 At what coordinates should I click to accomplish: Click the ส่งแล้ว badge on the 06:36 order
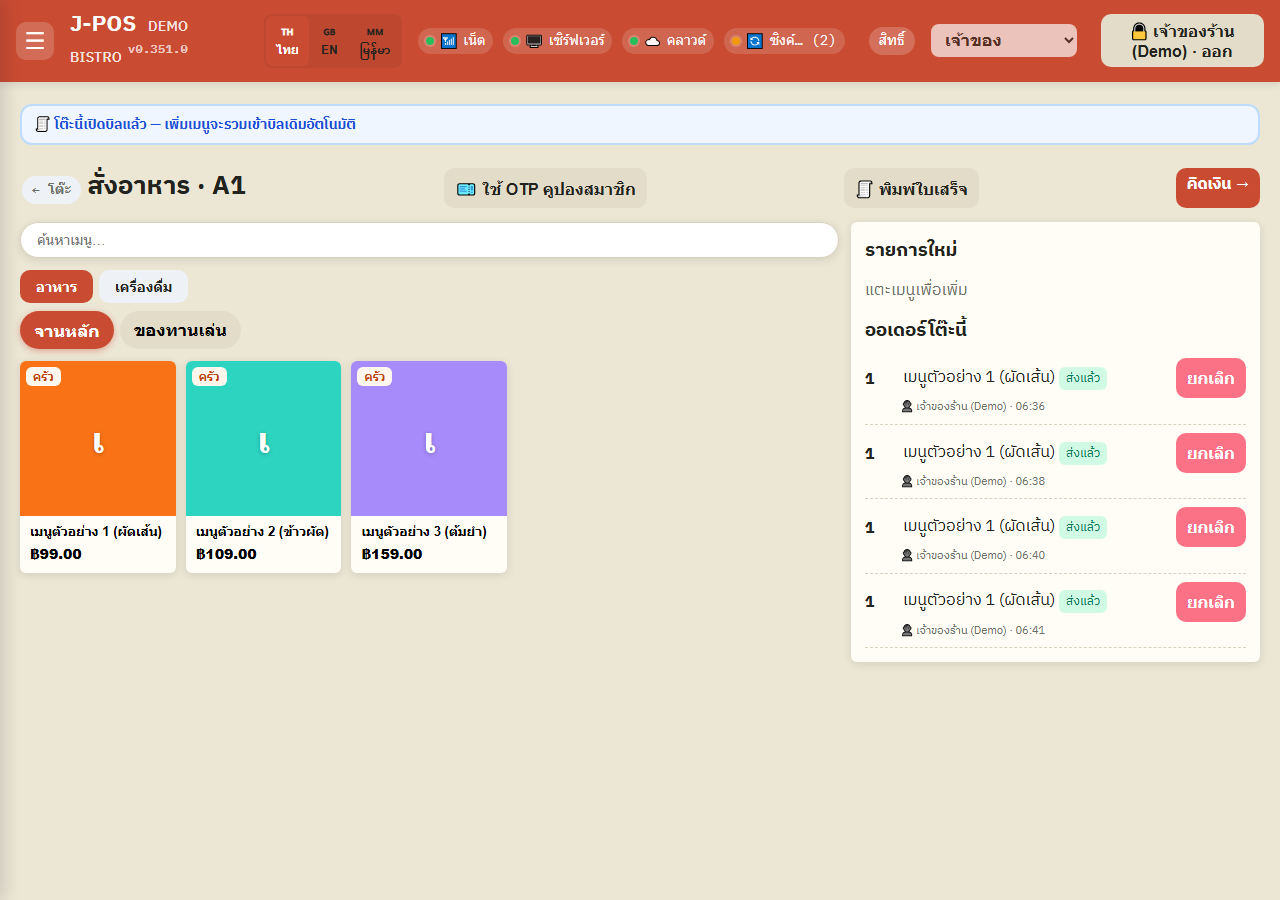pos(1083,378)
